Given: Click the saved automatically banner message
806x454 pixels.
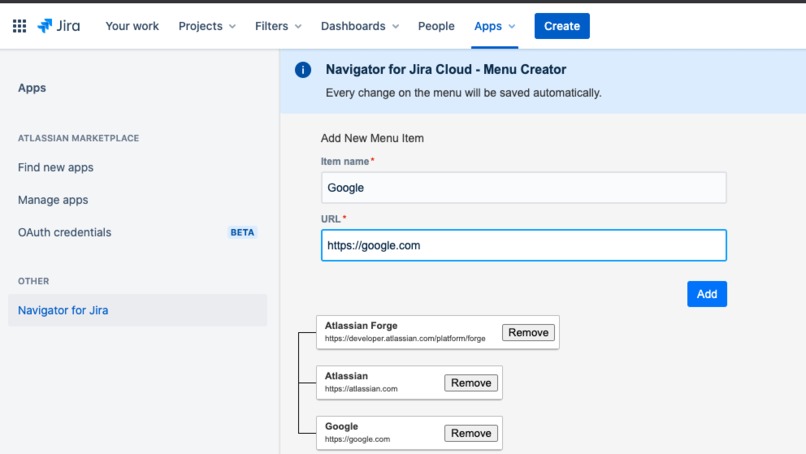Looking at the screenshot, I should click(x=463, y=93).
